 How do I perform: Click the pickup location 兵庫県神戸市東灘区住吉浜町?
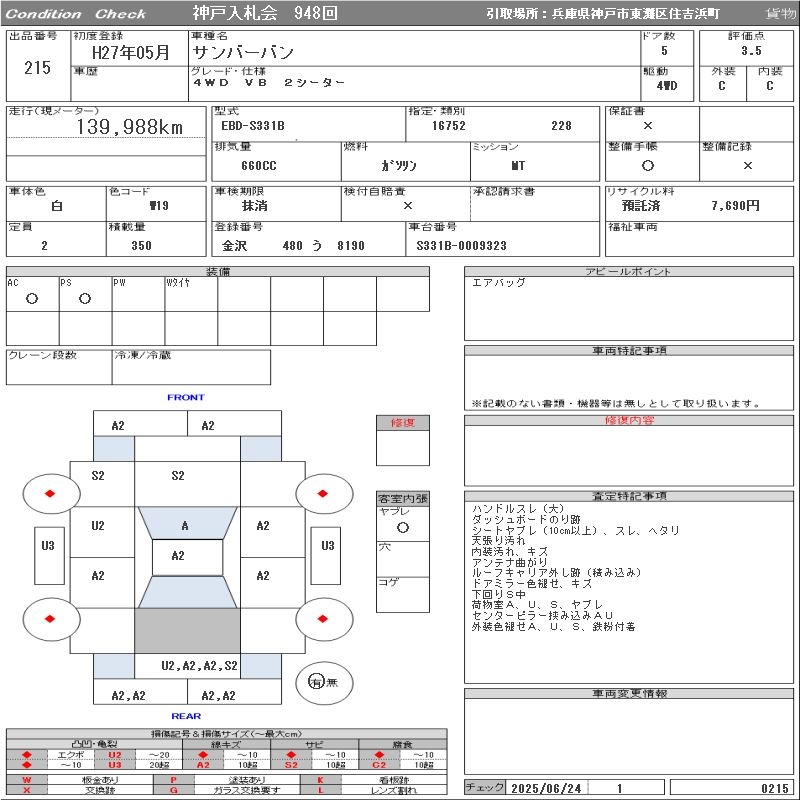(x=635, y=14)
